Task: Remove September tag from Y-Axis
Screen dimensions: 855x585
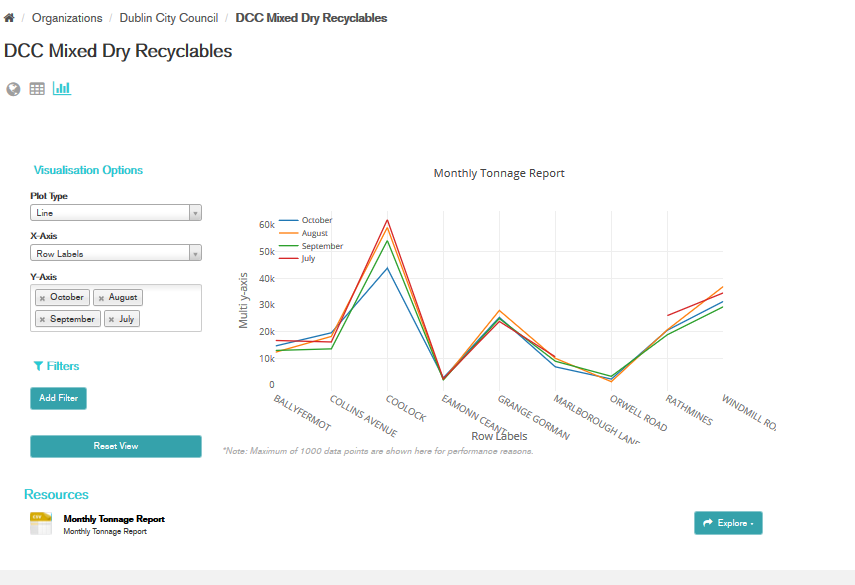Action: tap(43, 320)
